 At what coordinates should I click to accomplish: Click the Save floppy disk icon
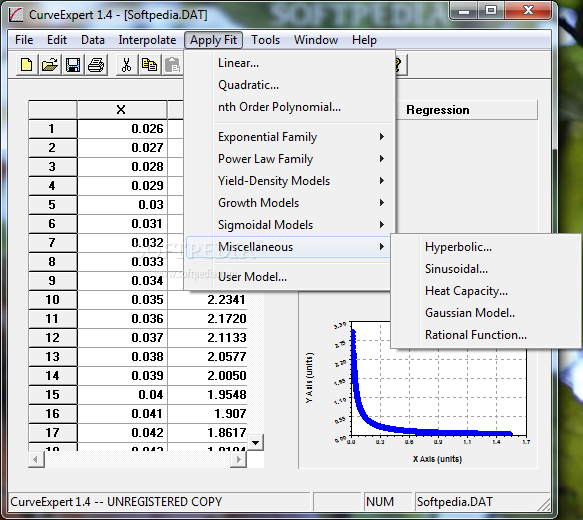pyautogui.click(x=73, y=65)
